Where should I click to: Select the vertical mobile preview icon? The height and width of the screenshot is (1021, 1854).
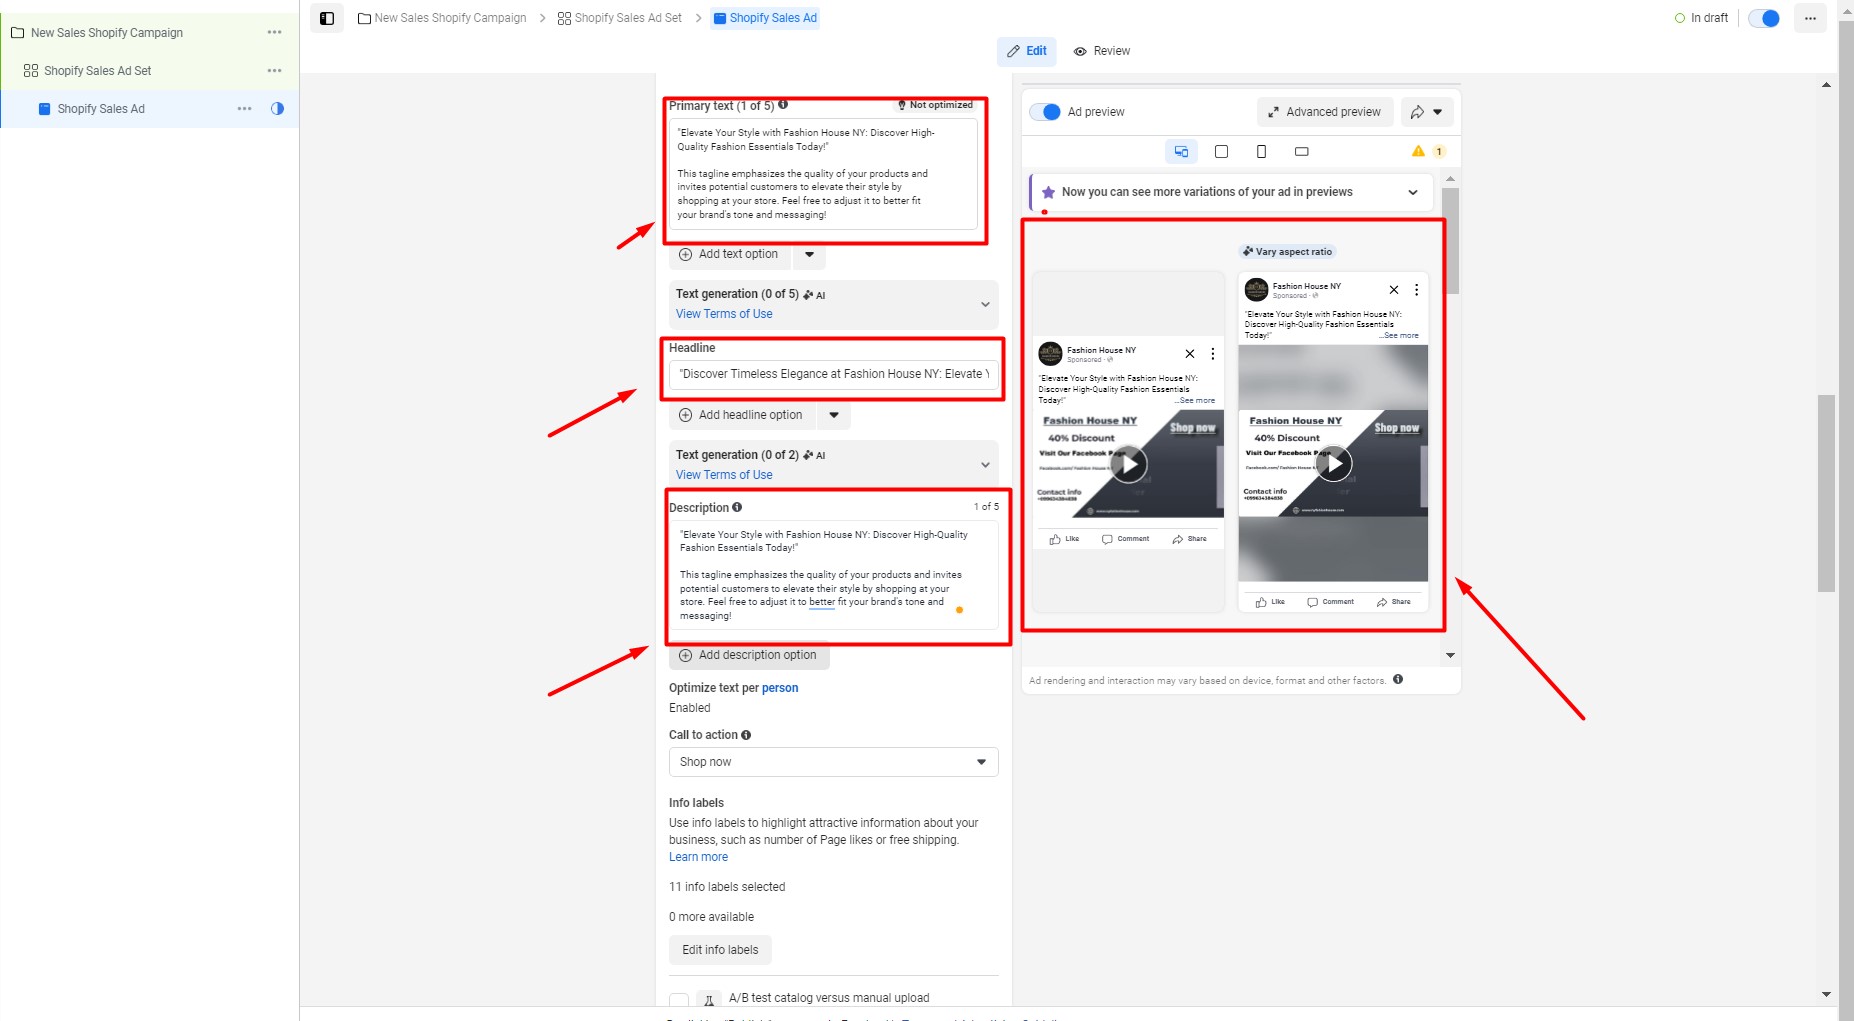(1261, 152)
